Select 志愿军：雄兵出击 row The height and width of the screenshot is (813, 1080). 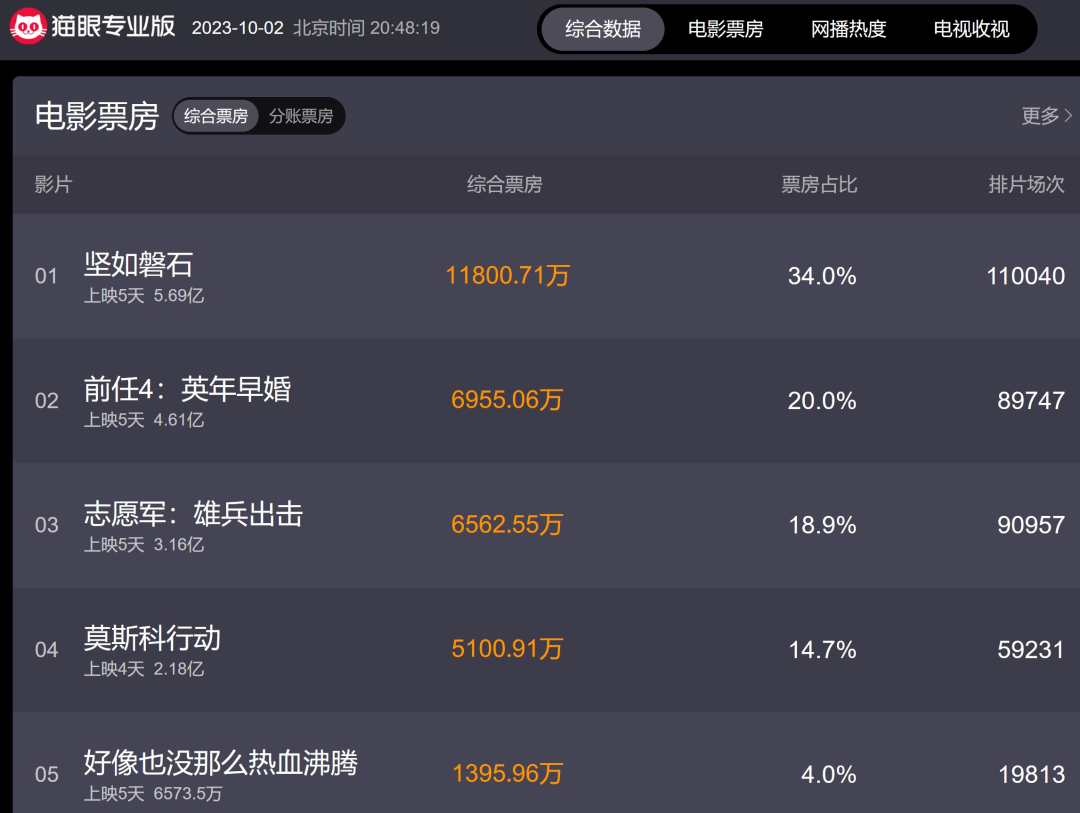193,514
